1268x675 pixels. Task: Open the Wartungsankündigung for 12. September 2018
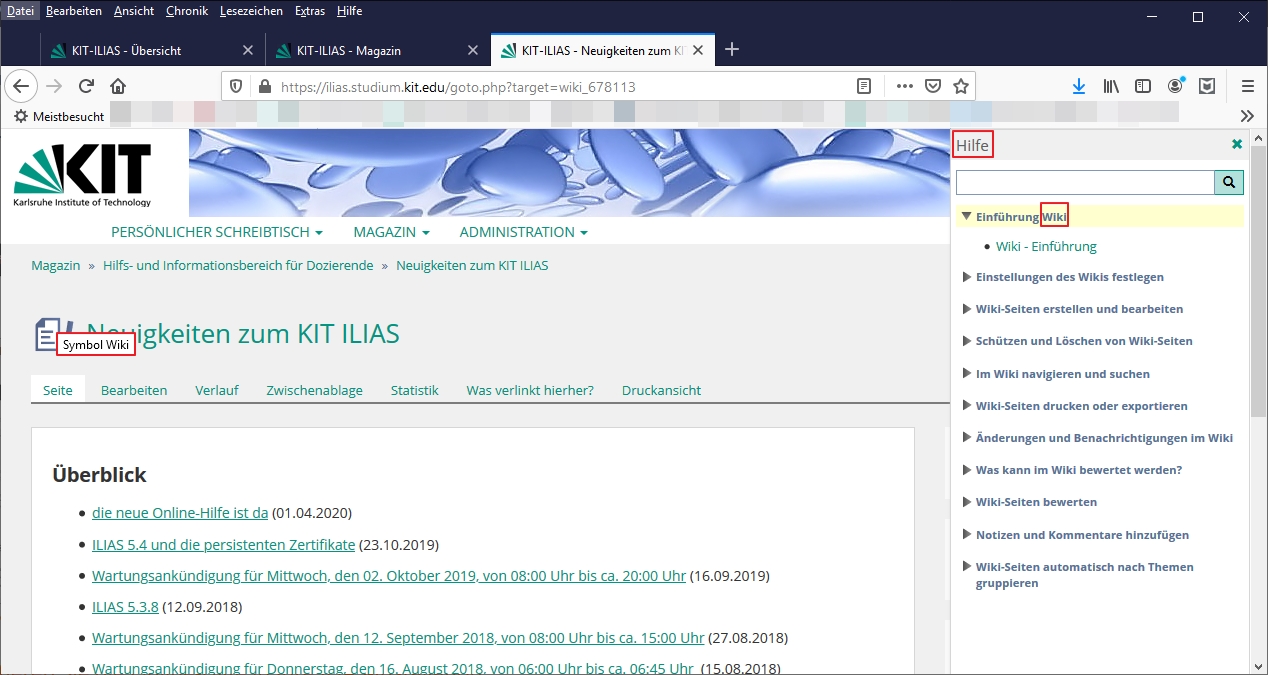tap(398, 638)
